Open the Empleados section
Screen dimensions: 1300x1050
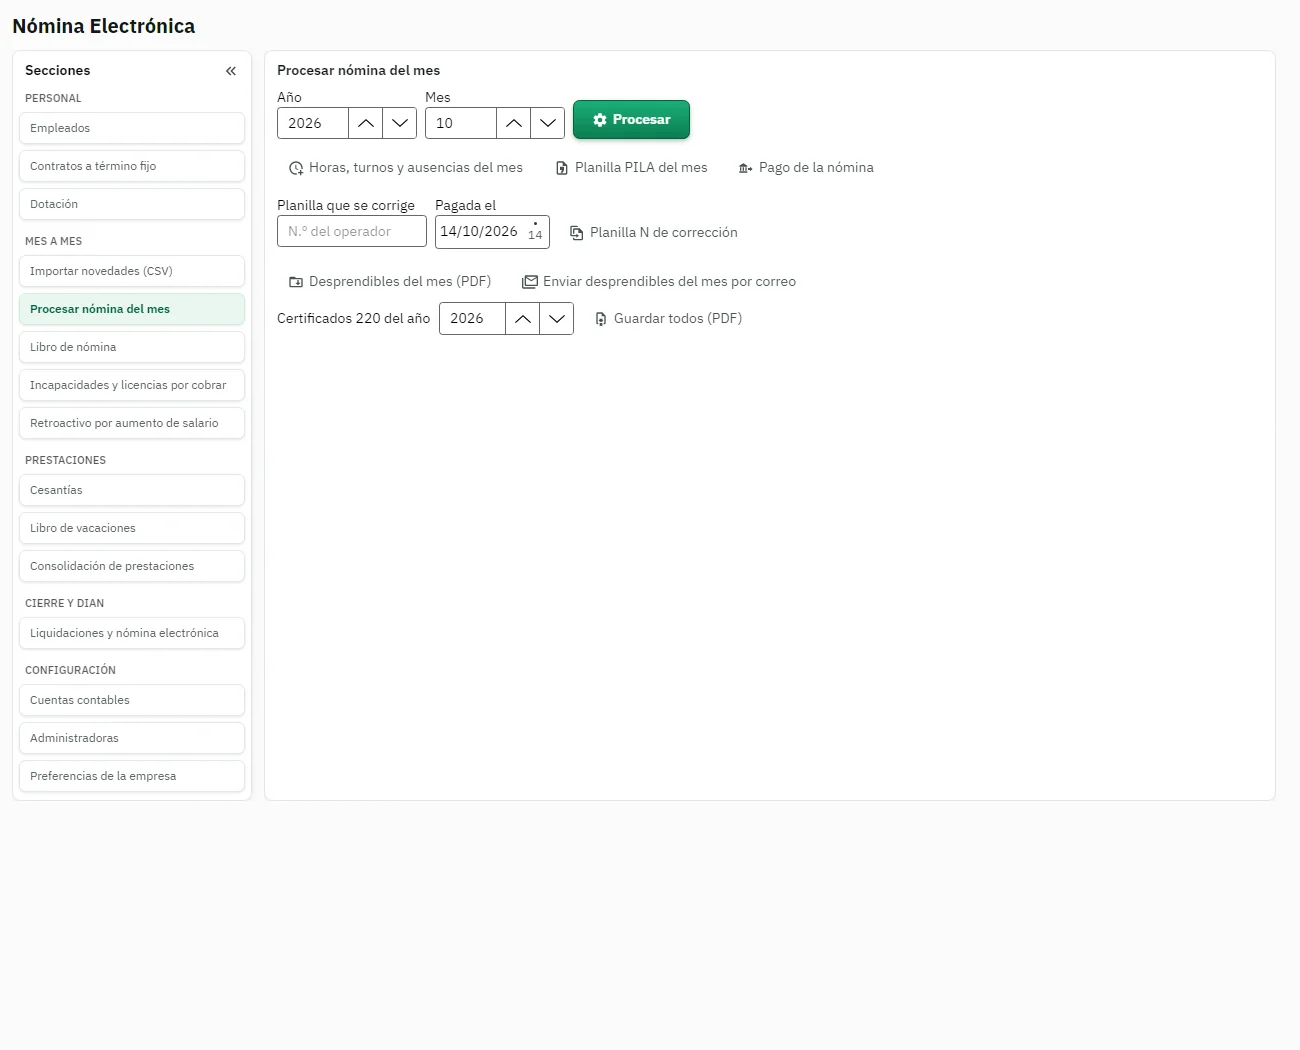(x=132, y=128)
